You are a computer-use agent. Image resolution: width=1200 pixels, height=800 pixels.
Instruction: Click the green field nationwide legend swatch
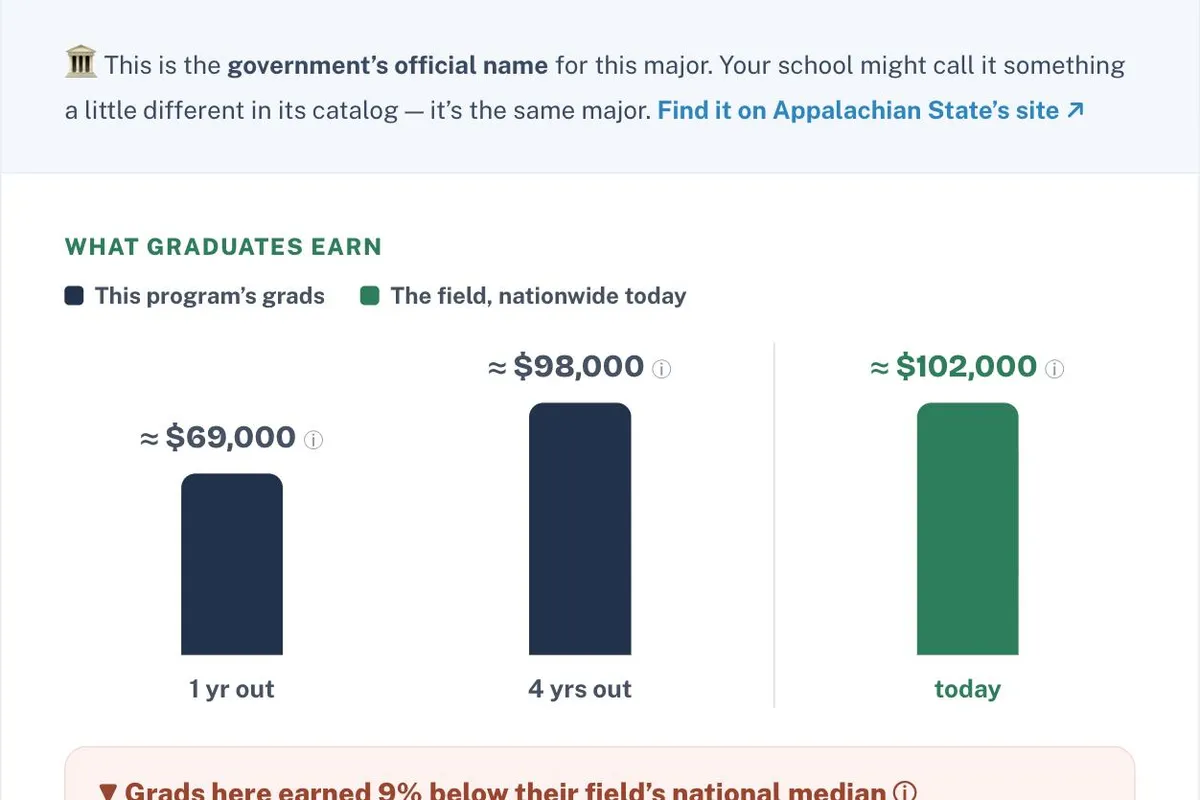click(x=370, y=296)
